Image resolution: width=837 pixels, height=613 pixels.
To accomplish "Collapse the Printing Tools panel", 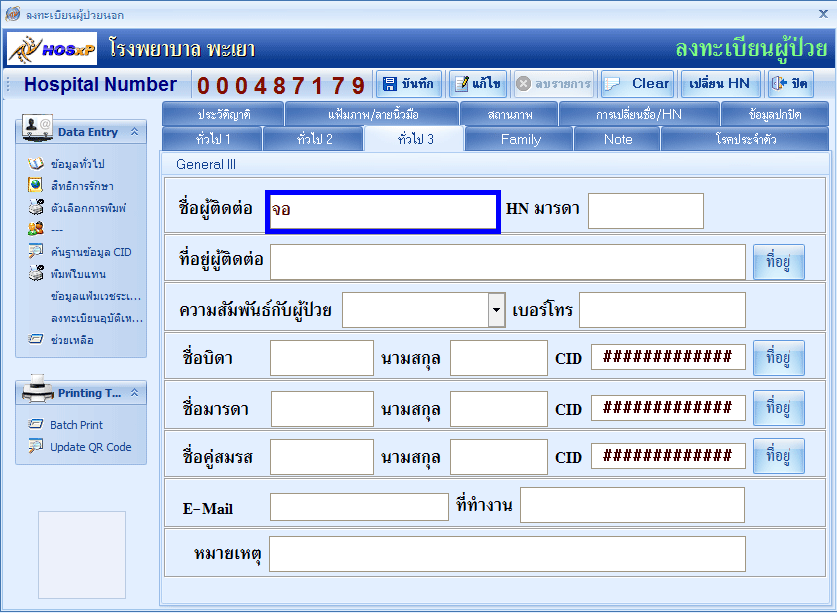I will tap(135, 393).
